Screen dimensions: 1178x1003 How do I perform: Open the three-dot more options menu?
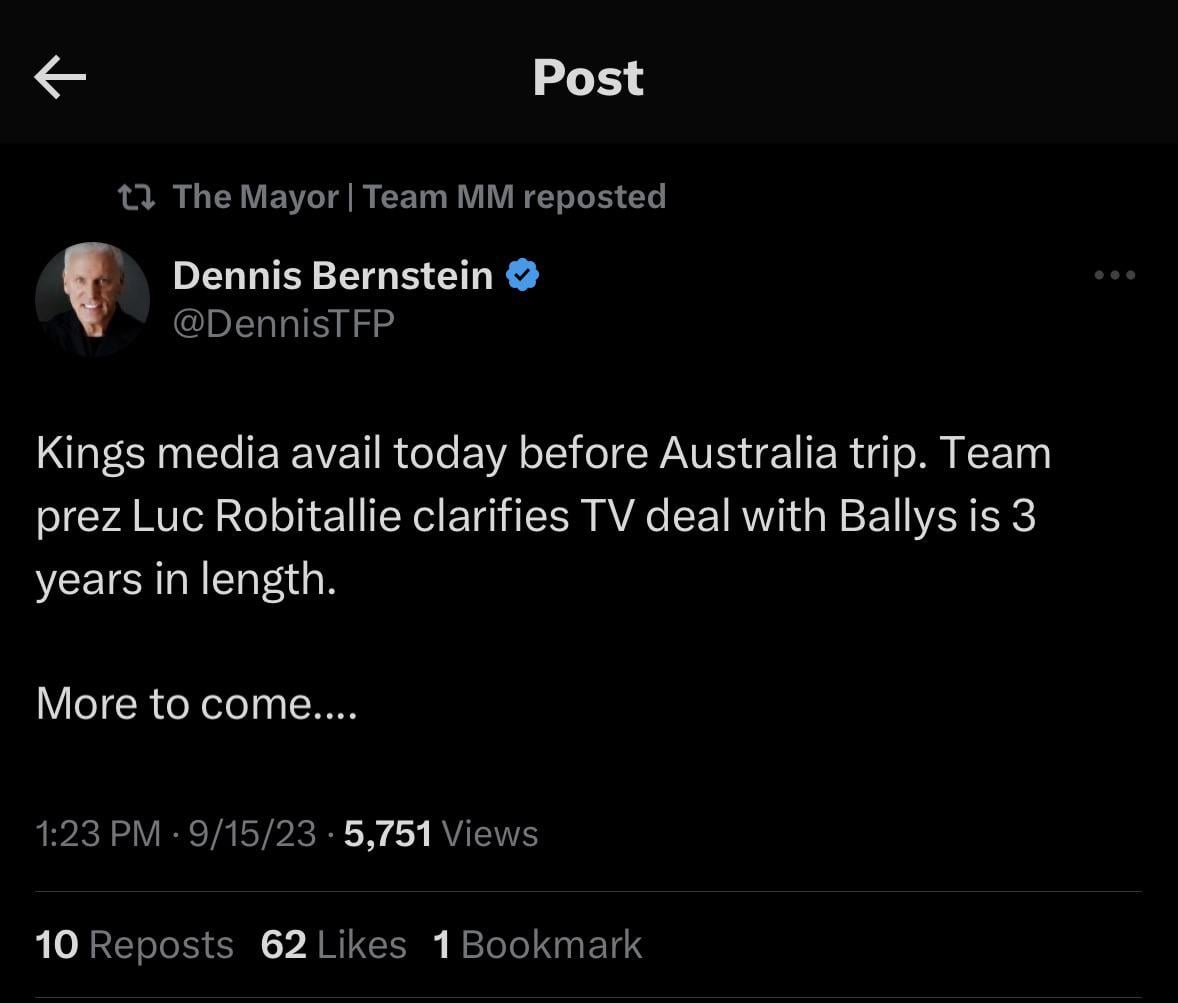pyautogui.click(x=1115, y=275)
